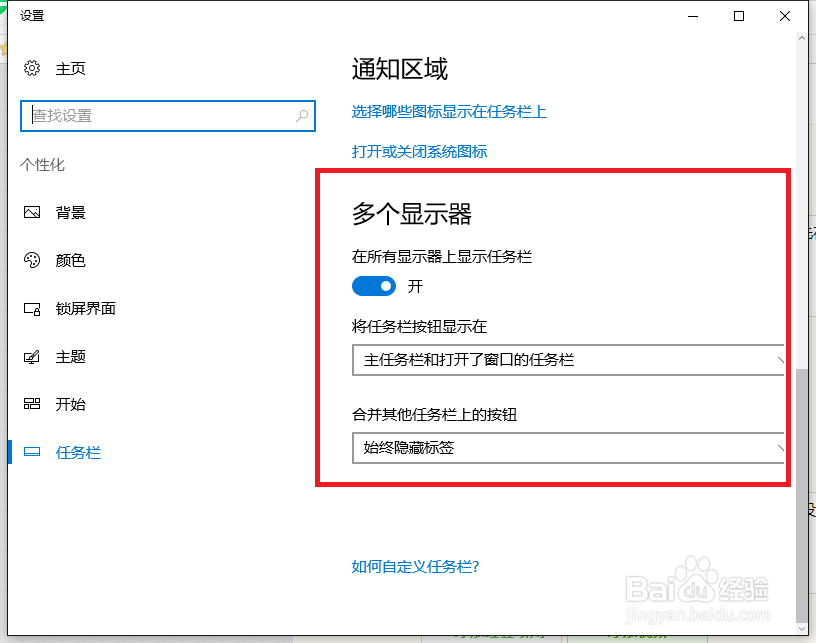Click into the 查找设置 search field
This screenshot has height=643, width=816.
[x=168, y=115]
